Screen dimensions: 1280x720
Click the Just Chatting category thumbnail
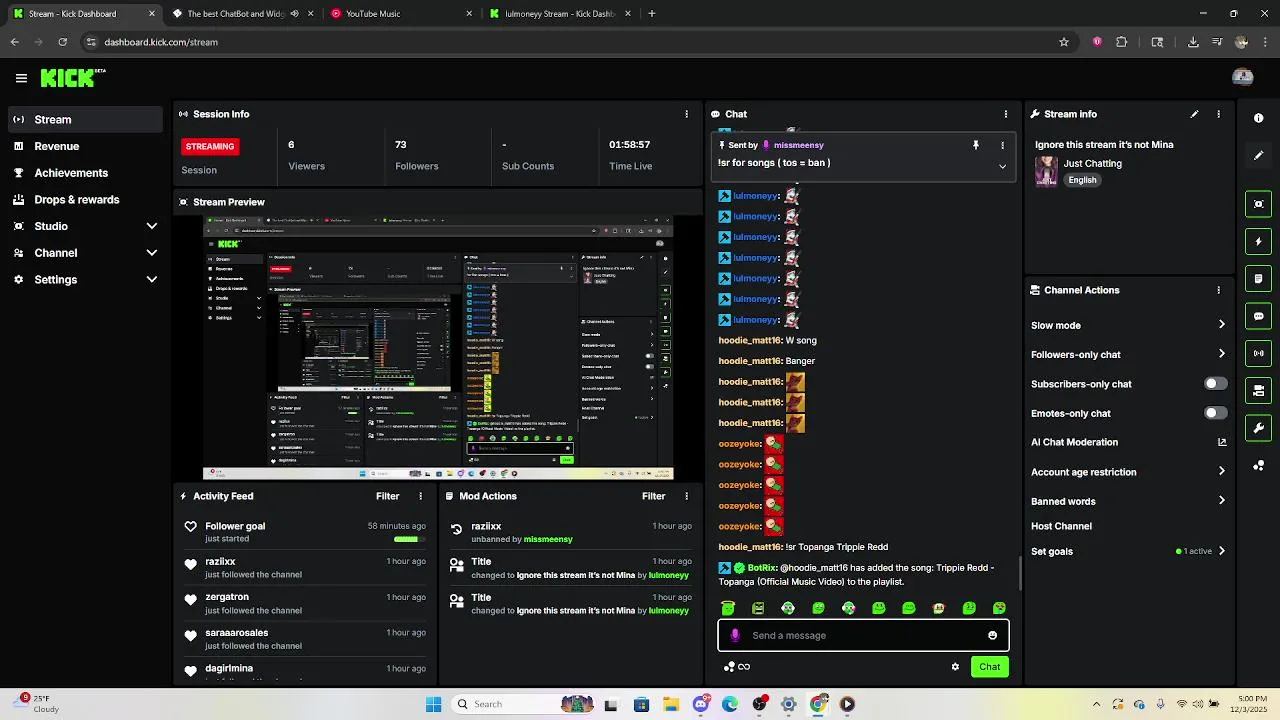pos(1046,171)
